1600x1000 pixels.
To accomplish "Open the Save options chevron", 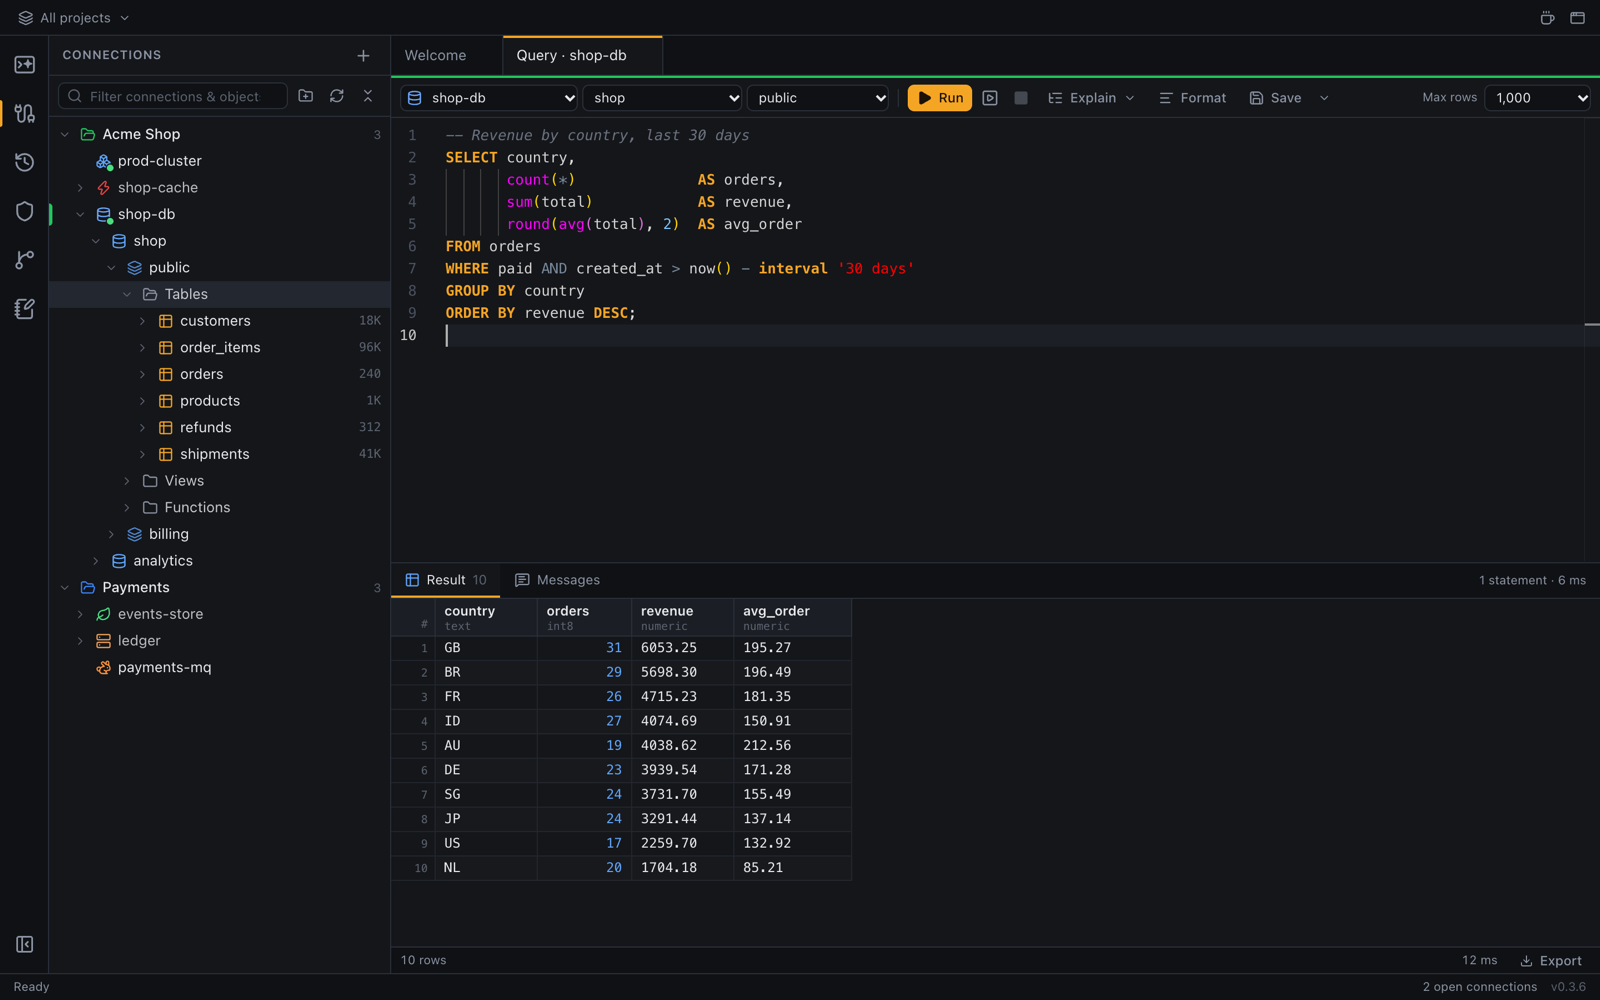I will [1324, 98].
